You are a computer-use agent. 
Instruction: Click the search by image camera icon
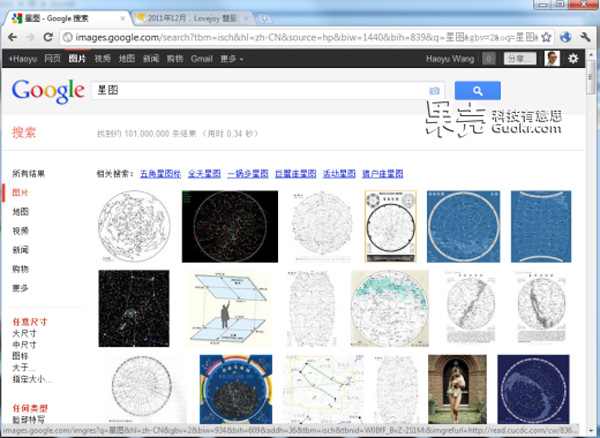(434, 91)
